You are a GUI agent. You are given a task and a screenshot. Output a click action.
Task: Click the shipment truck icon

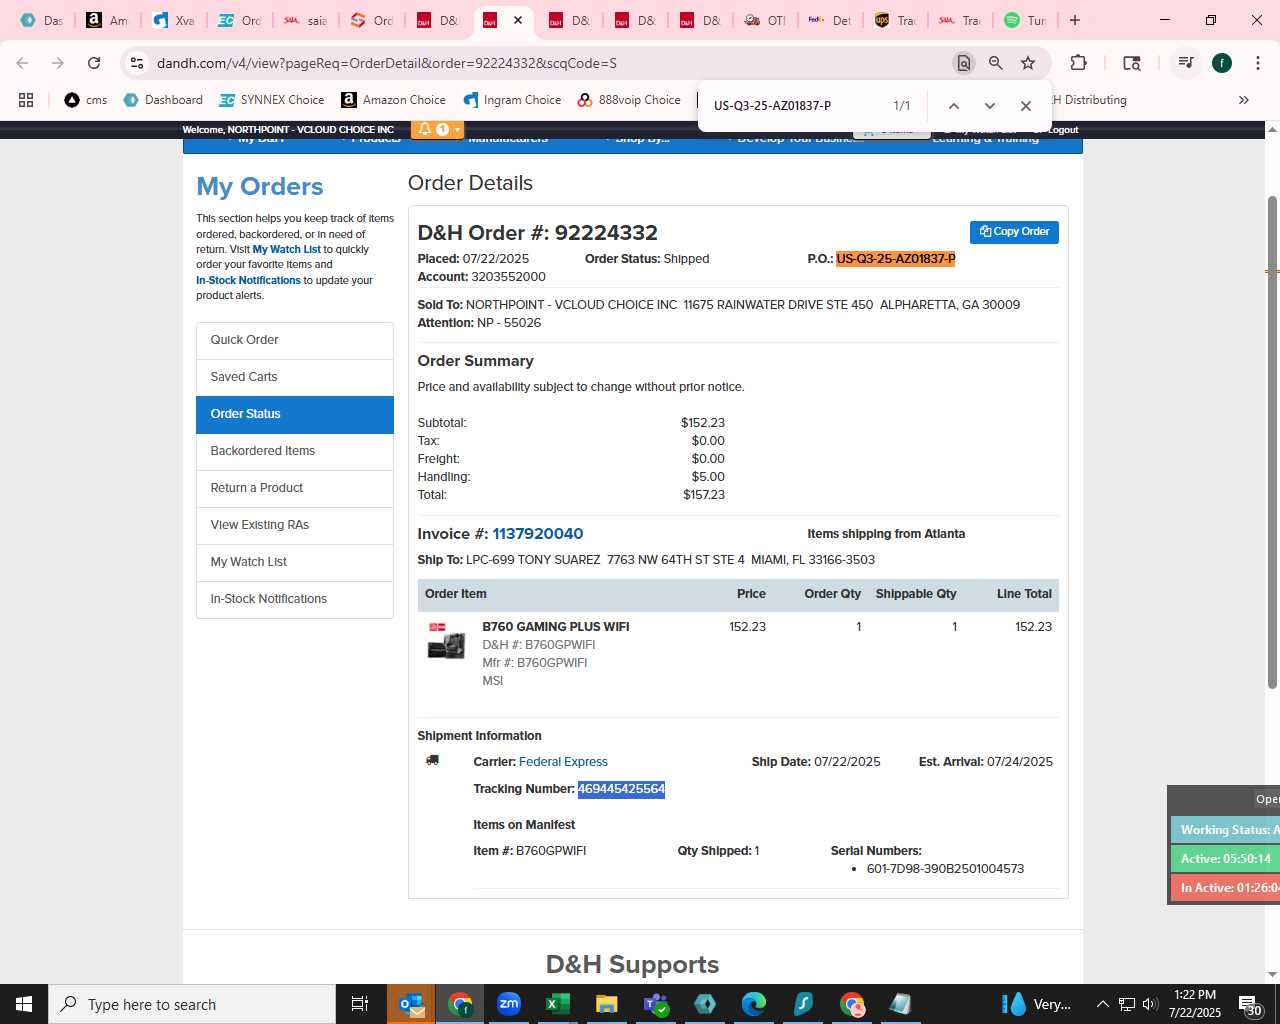(433, 761)
